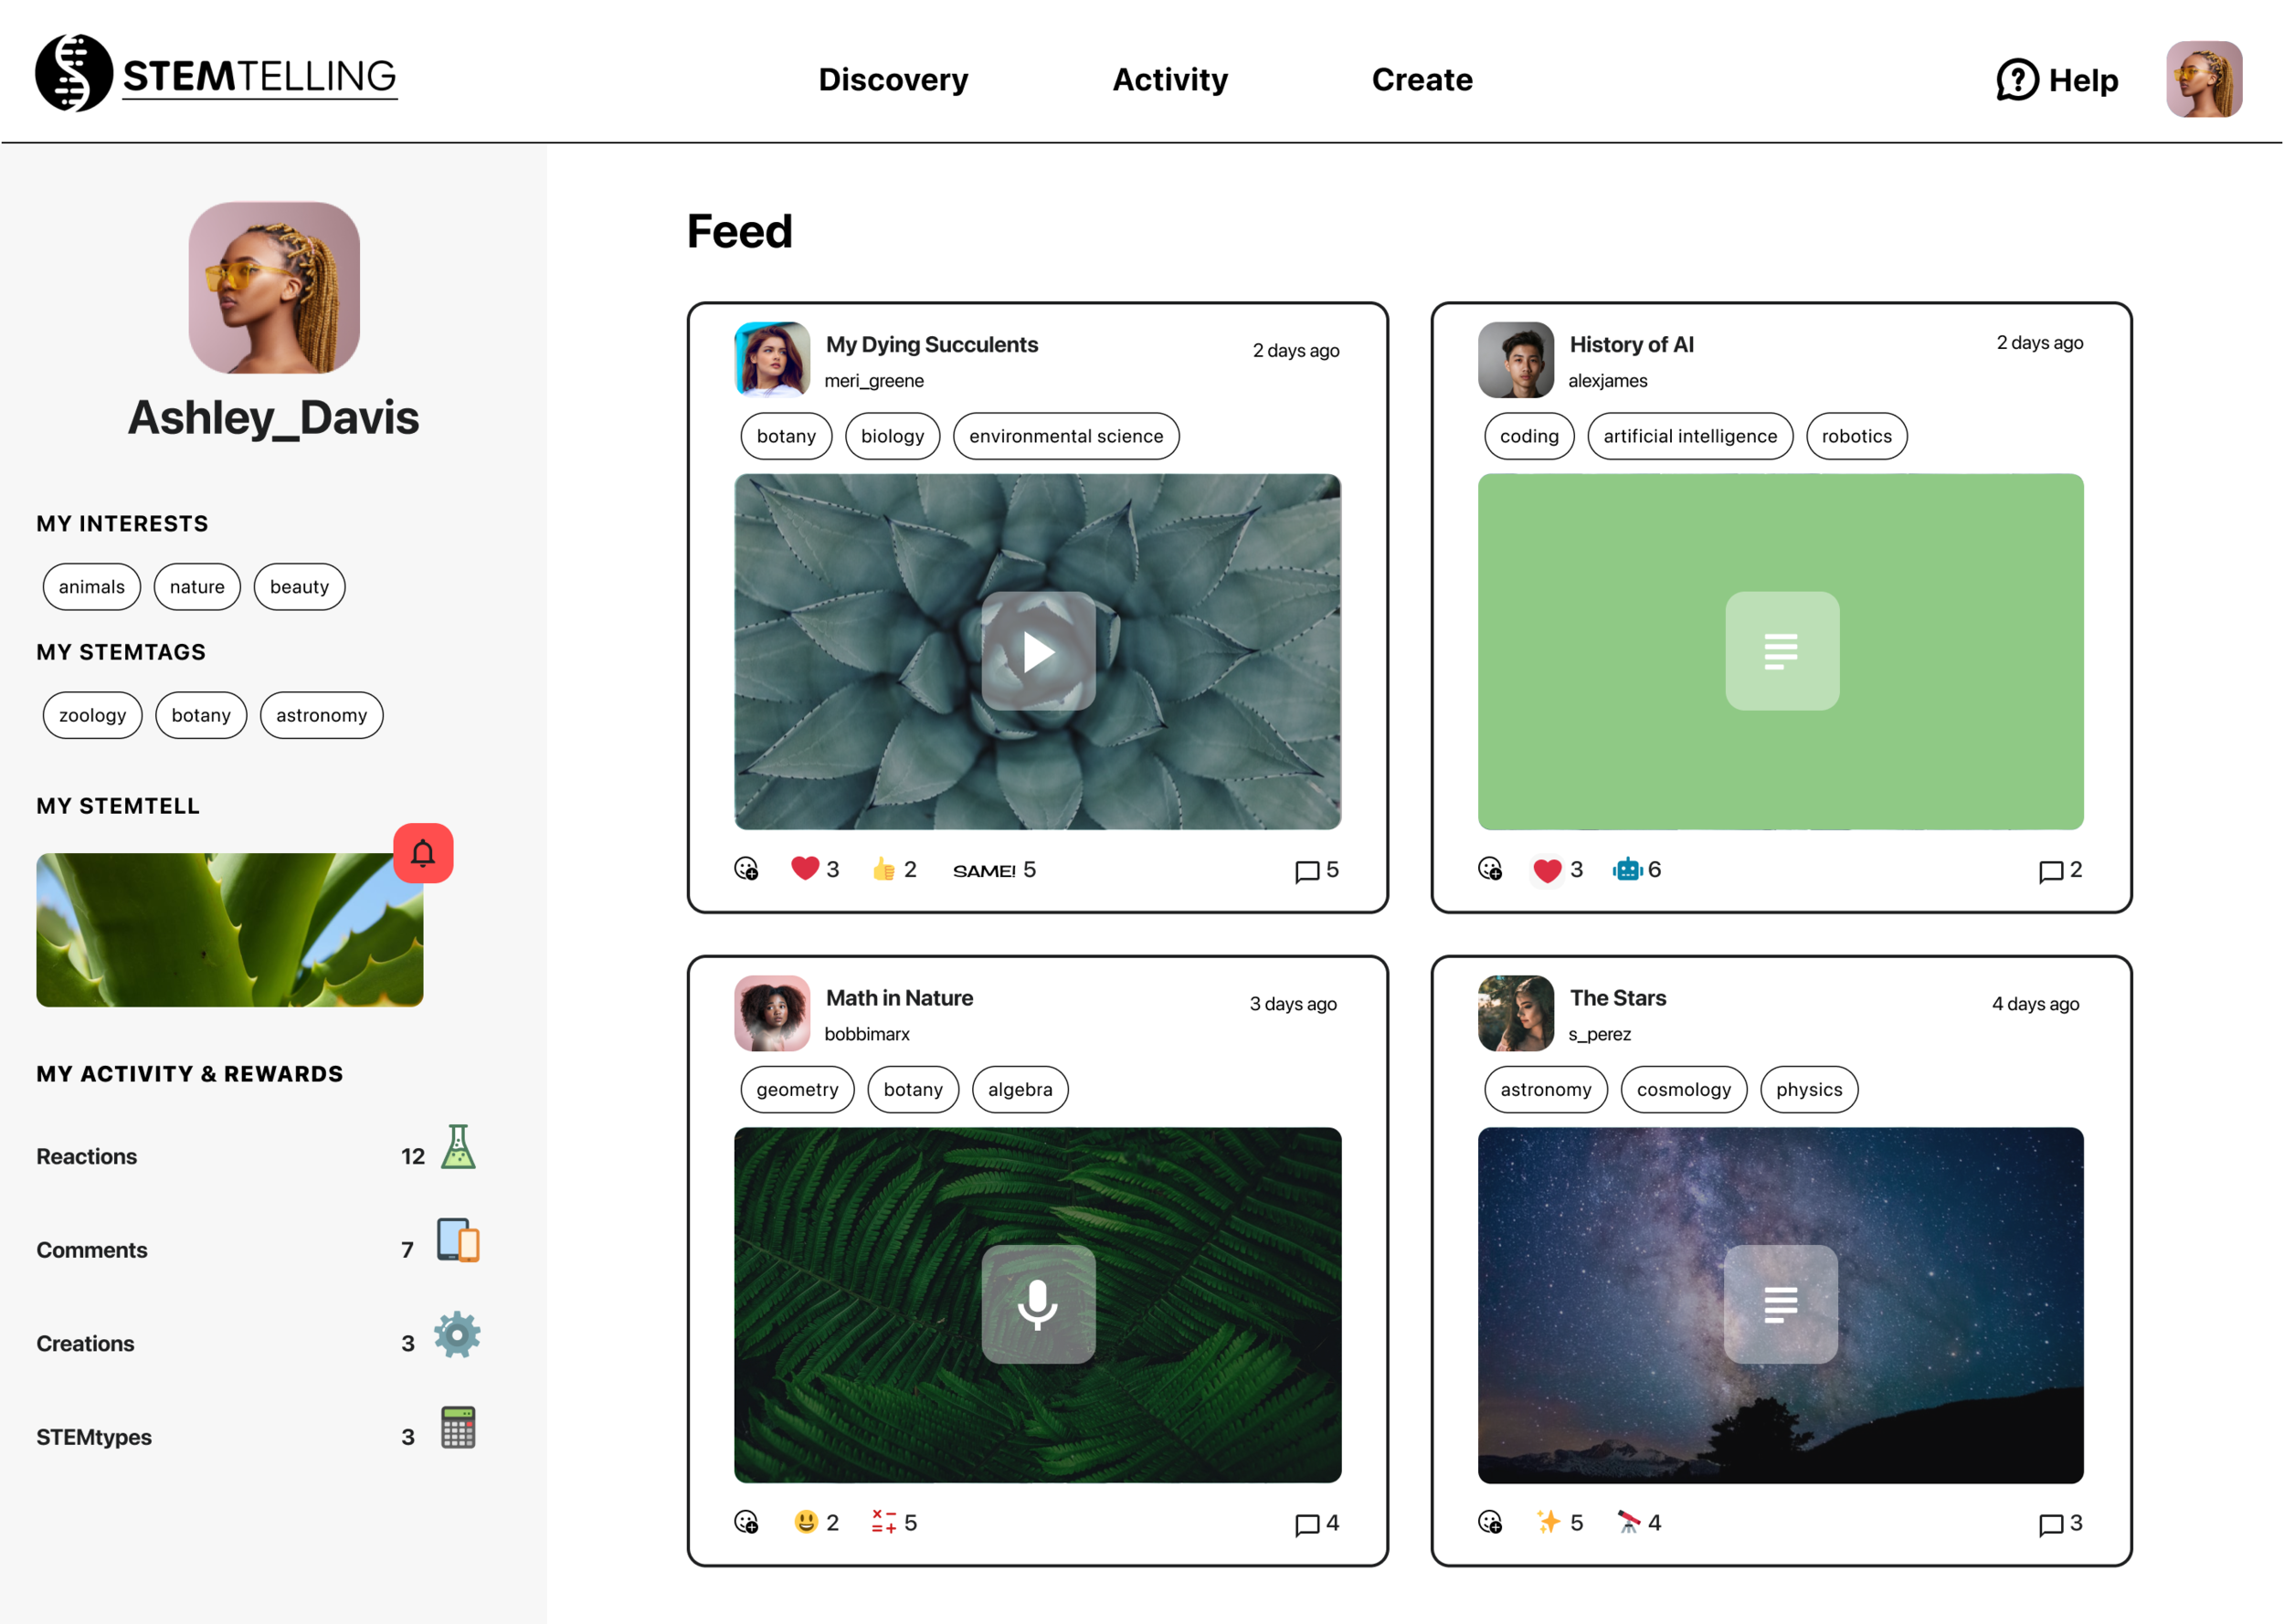Click the cosmology tag

pos(1684,1089)
